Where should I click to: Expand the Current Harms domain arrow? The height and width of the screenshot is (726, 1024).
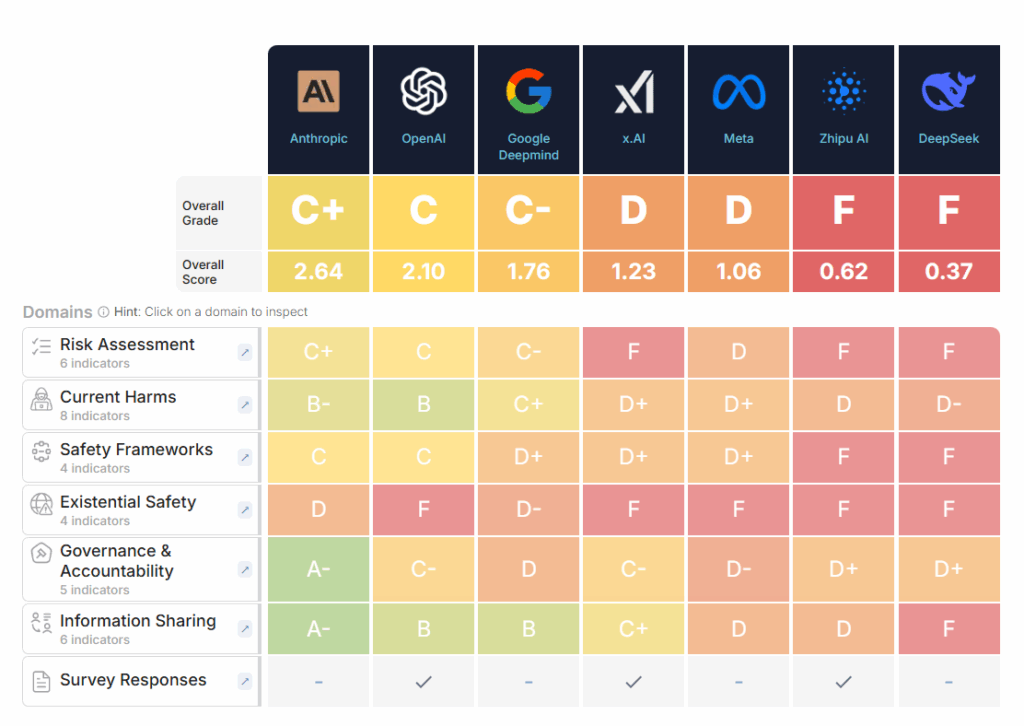point(245,405)
